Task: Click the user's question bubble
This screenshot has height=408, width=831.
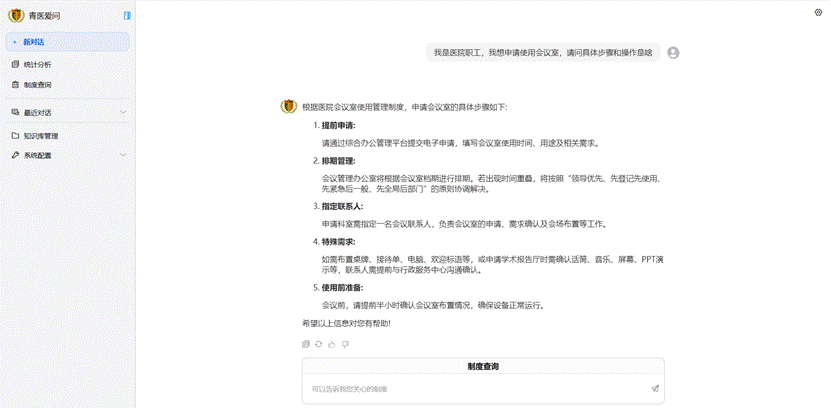Action: coord(542,53)
